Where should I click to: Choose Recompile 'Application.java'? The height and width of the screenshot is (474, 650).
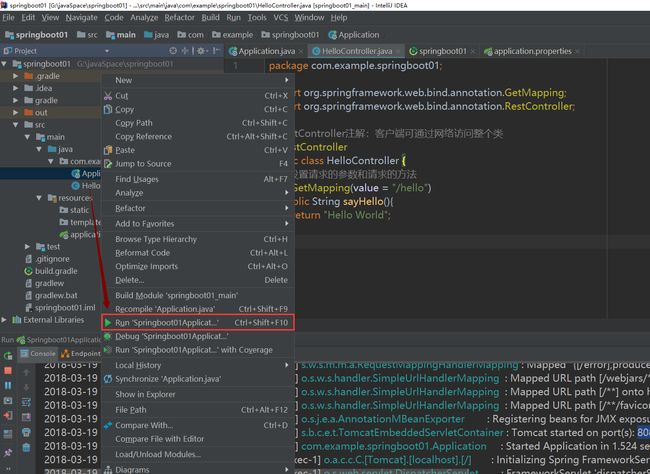tap(198, 309)
